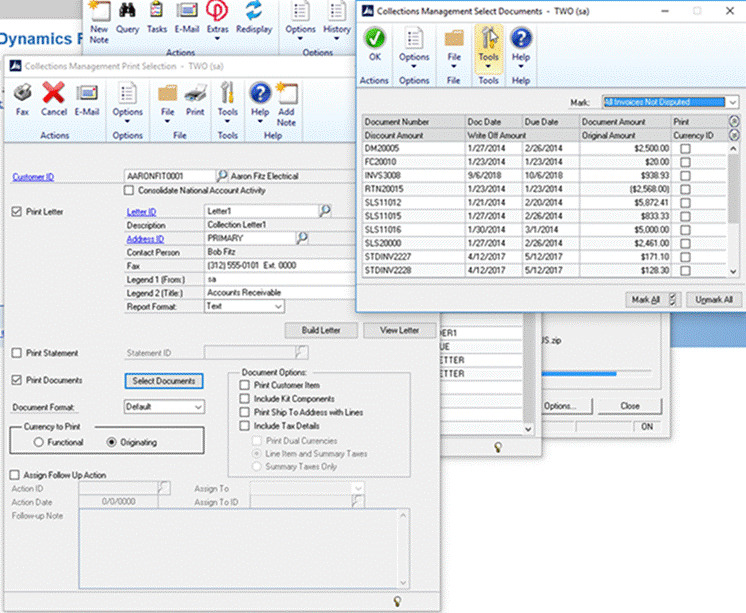Click the Fax icon in Print Selection
This screenshot has width=746, height=613.
[x=22, y=93]
